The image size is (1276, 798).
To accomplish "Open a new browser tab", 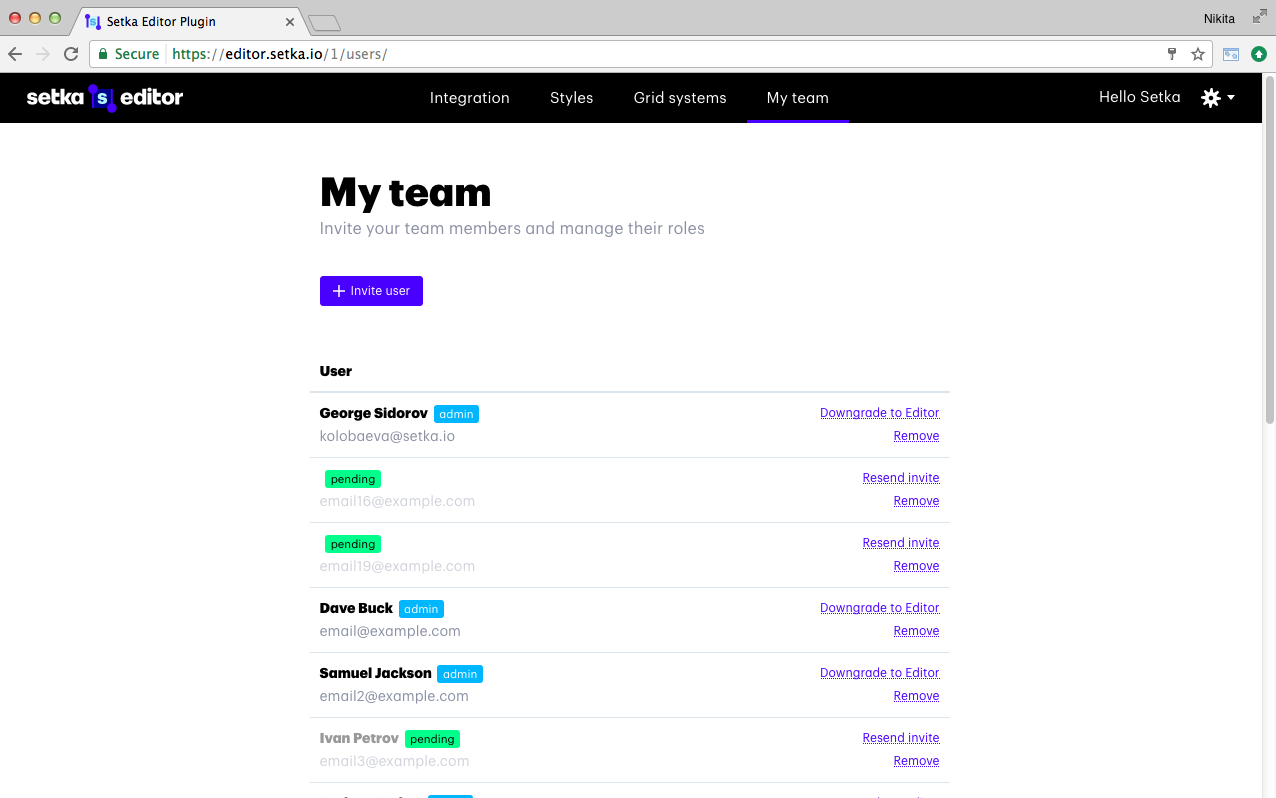I will (x=324, y=22).
